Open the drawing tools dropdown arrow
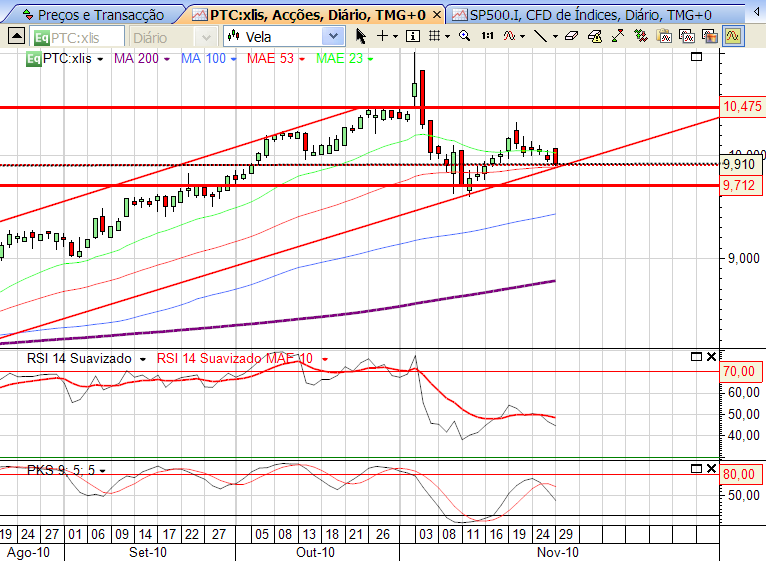Screen dimensions: 766x561 [x=555, y=37]
